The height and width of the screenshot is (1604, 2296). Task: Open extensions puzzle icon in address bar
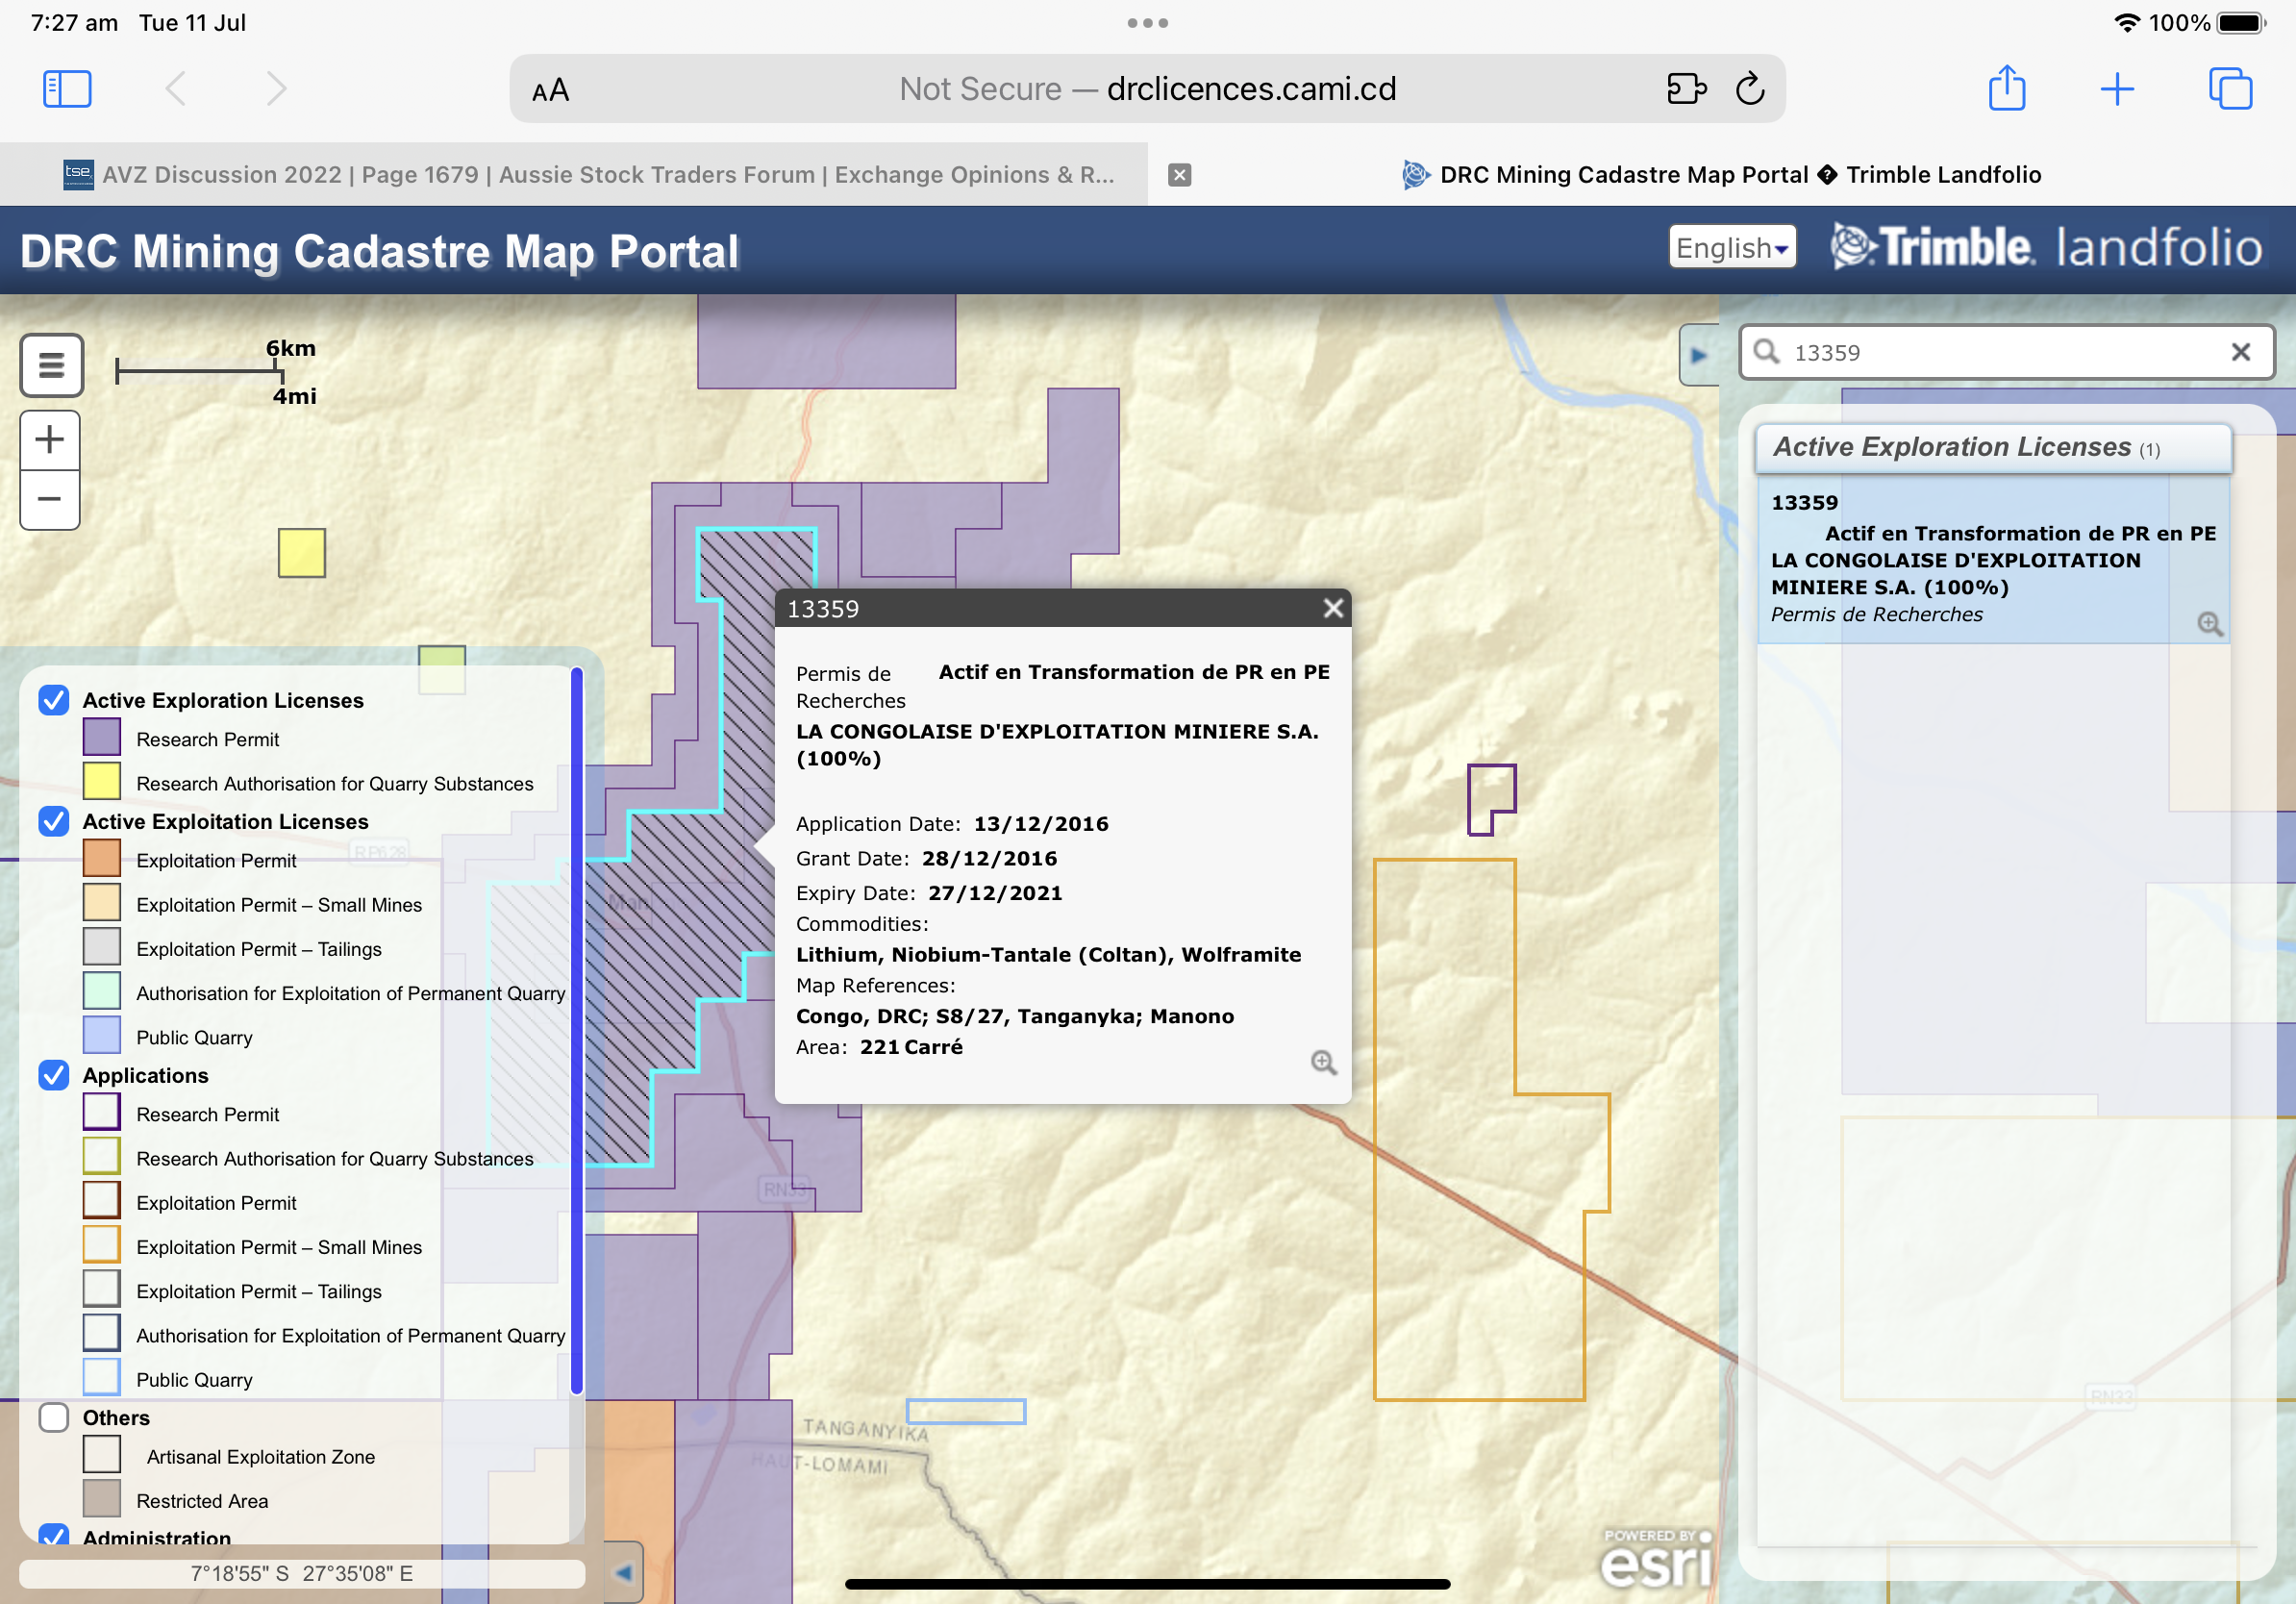(x=1686, y=89)
